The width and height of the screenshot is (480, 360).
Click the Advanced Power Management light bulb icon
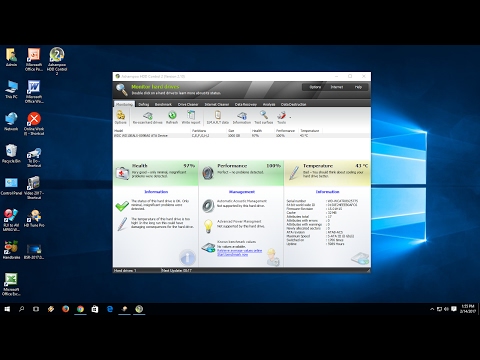pyautogui.click(x=208, y=226)
